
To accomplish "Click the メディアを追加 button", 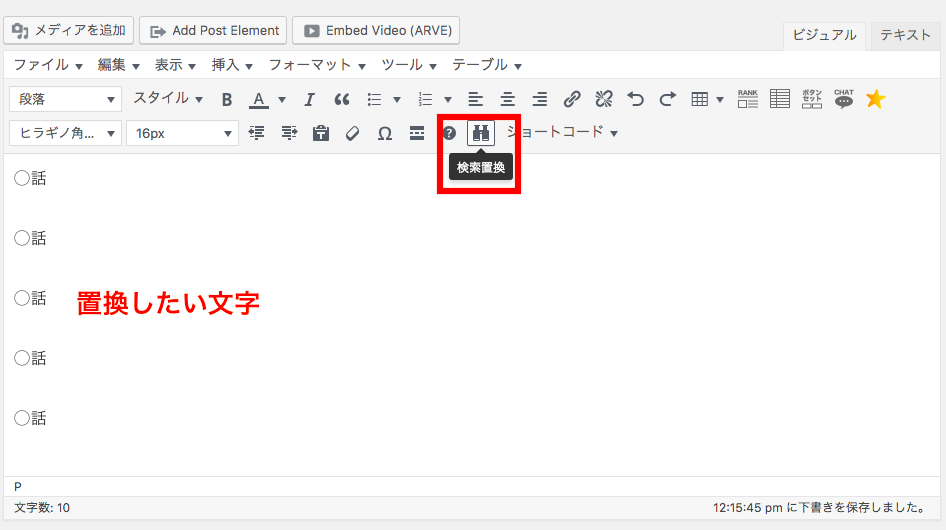I will (x=68, y=30).
